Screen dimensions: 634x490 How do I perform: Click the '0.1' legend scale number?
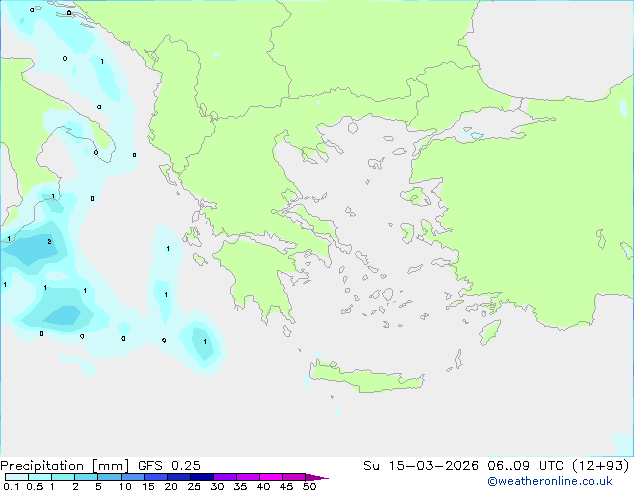point(11,486)
